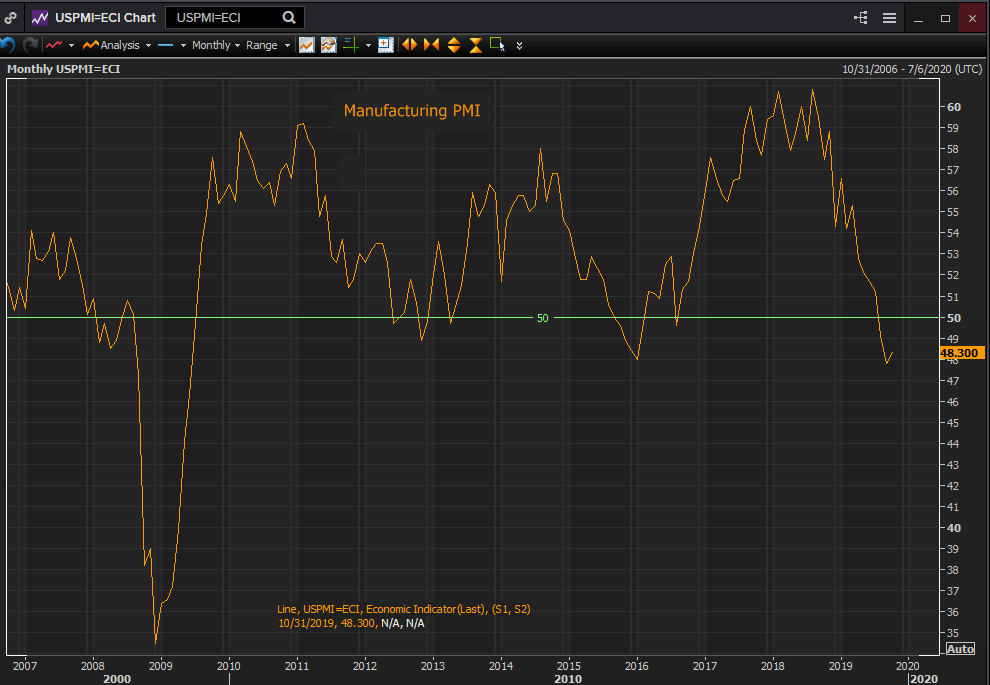Toggle the second chart overlay icon
This screenshot has height=685, width=990.
click(328, 45)
